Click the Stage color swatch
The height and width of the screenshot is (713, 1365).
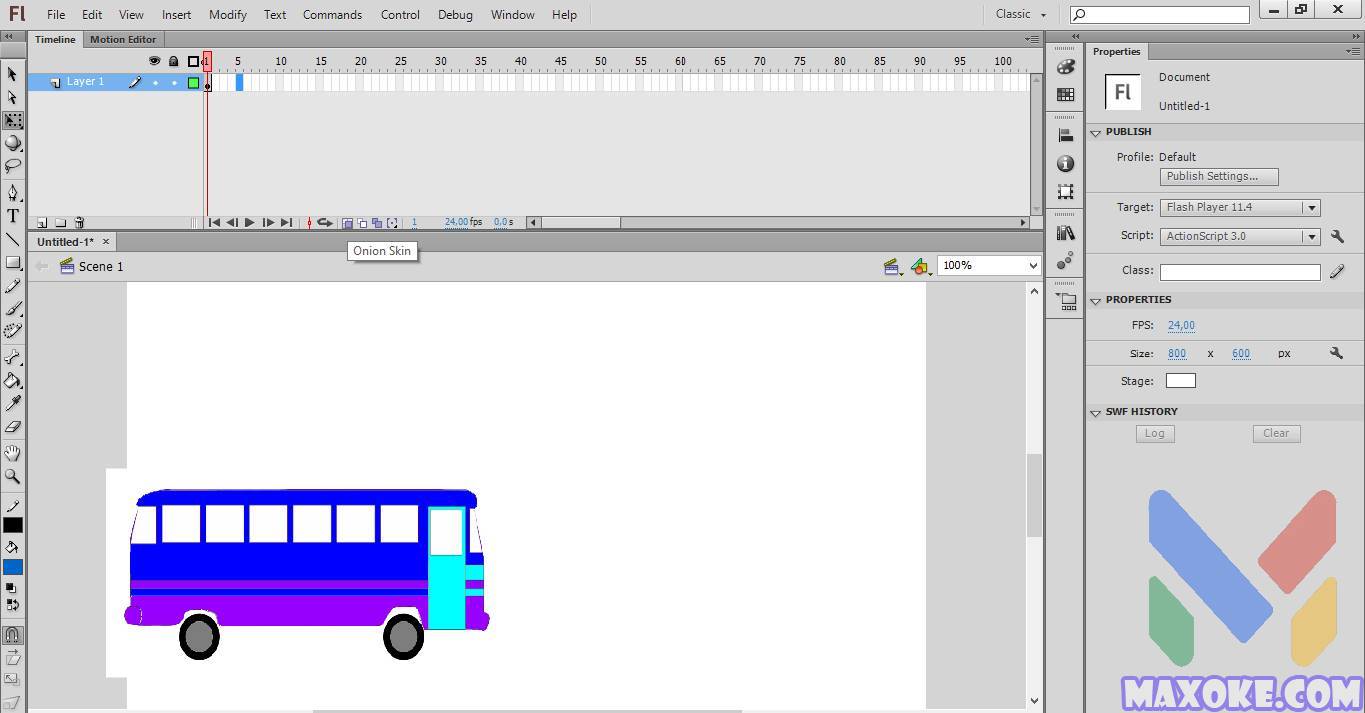click(x=1180, y=380)
